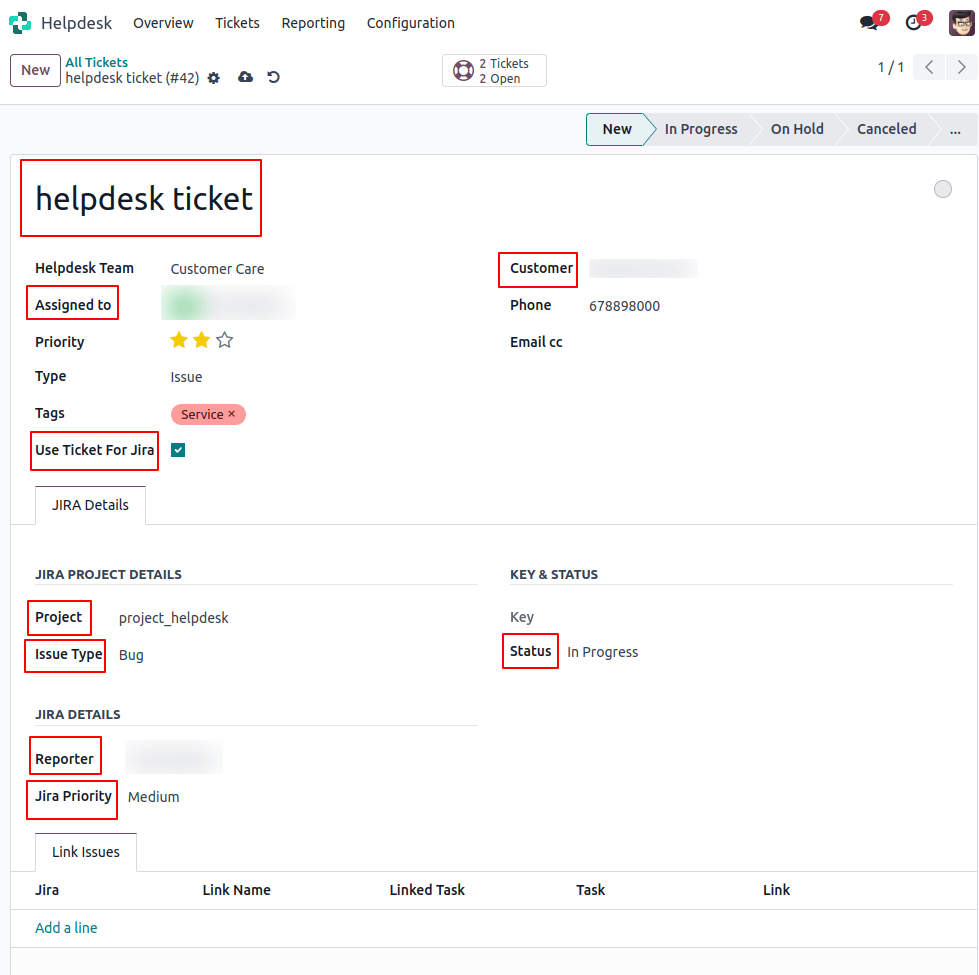This screenshot has width=979, height=975.
Task: Select the New stage in status bar
Action: pyautogui.click(x=617, y=129)
